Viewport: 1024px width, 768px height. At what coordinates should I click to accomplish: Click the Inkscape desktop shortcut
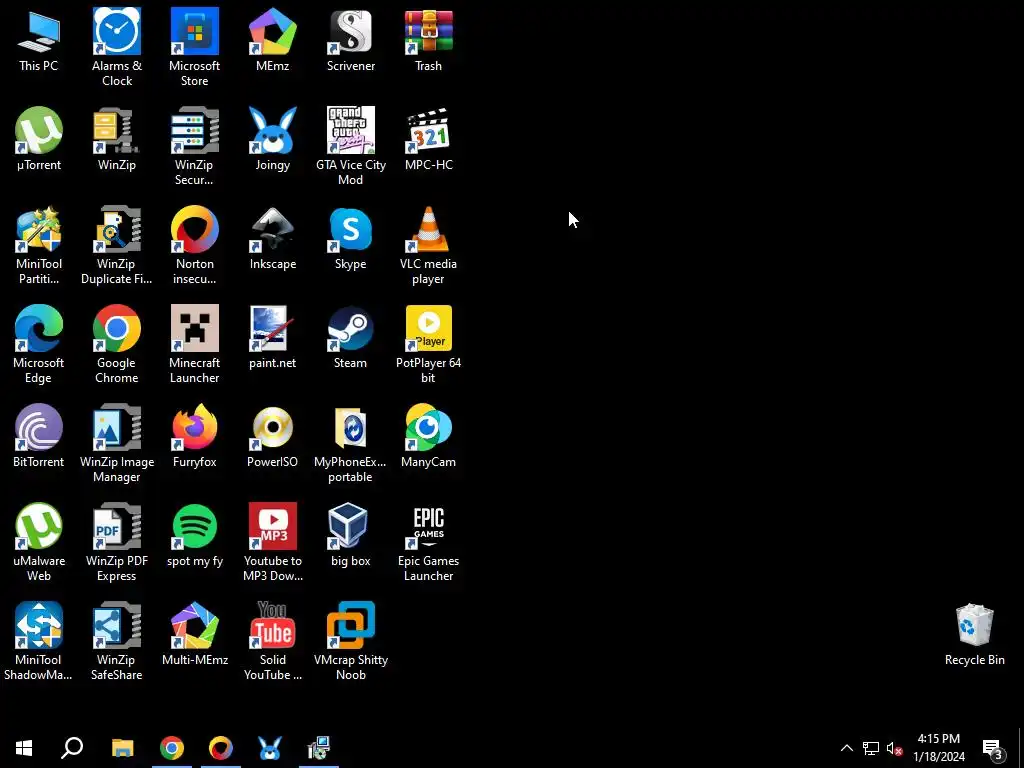point(273,238)
